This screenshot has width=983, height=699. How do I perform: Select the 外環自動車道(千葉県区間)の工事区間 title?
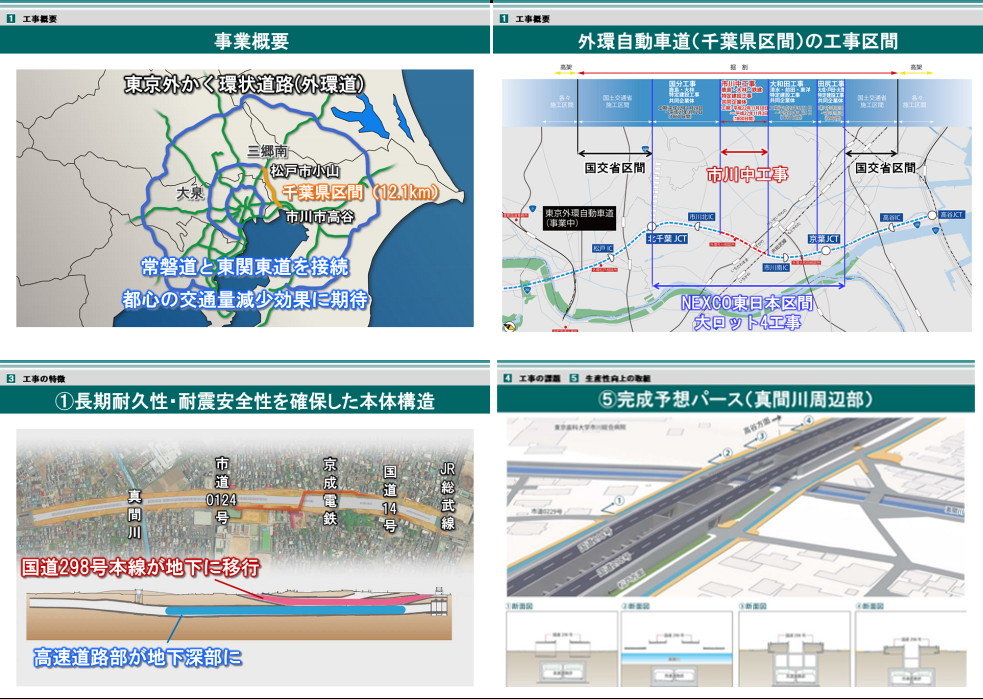coord(737,41)
